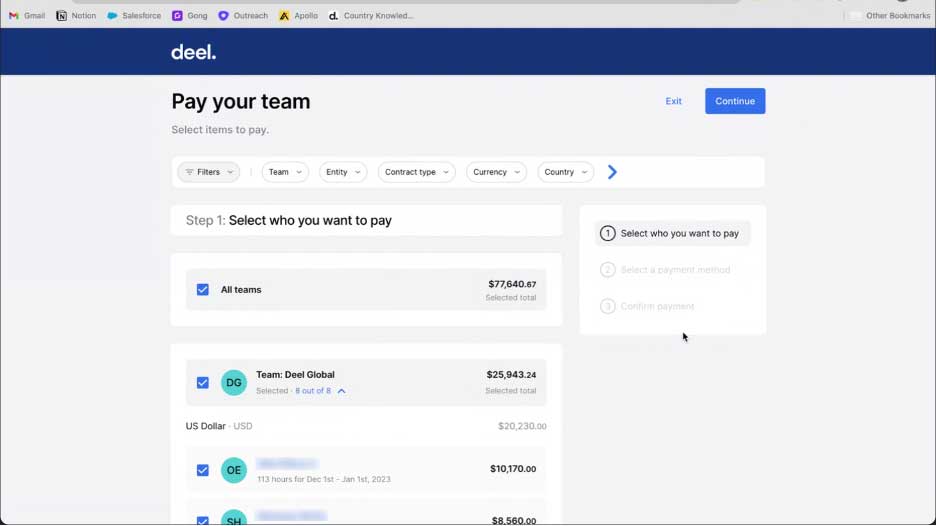Click the OE avatar in the payment row
Viewport: 936px width, 526px height.
click(x=233, y=470)
